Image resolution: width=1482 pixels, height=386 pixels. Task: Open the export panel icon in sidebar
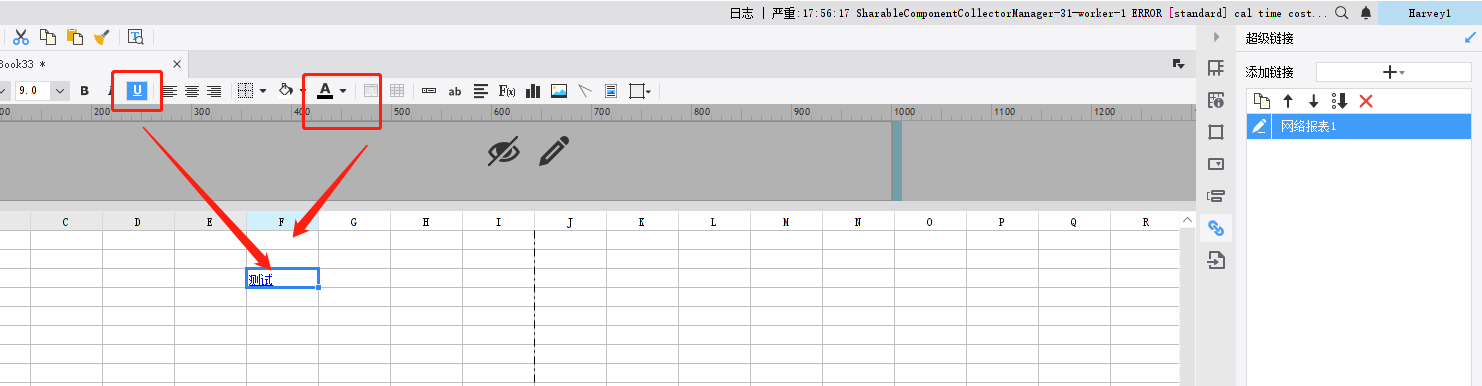click(1216, 261)
